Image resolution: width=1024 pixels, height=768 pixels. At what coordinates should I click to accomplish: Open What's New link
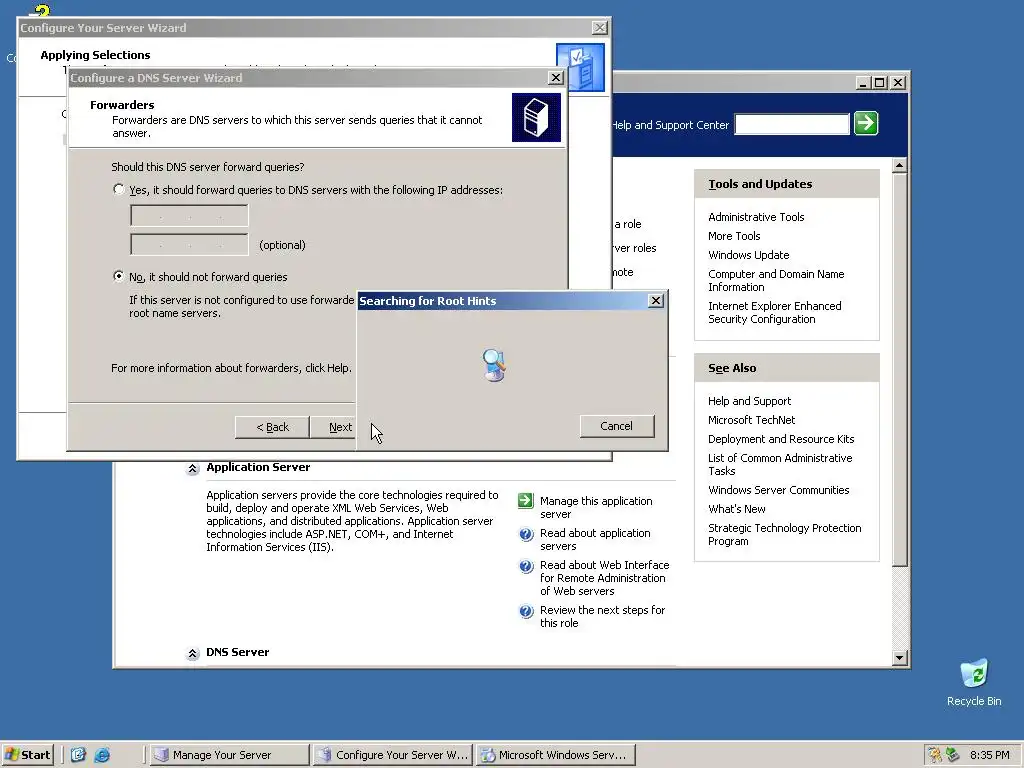tap(737, 509)
